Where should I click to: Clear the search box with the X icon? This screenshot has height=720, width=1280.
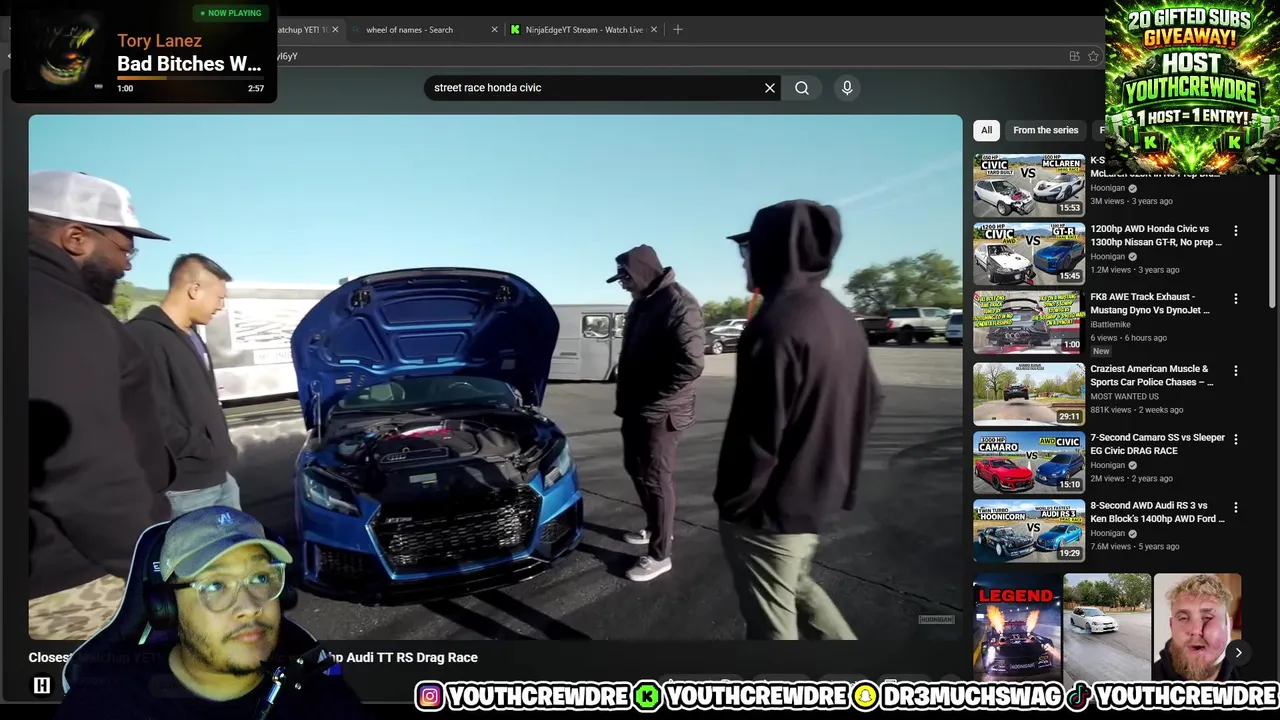click(770, 88)
